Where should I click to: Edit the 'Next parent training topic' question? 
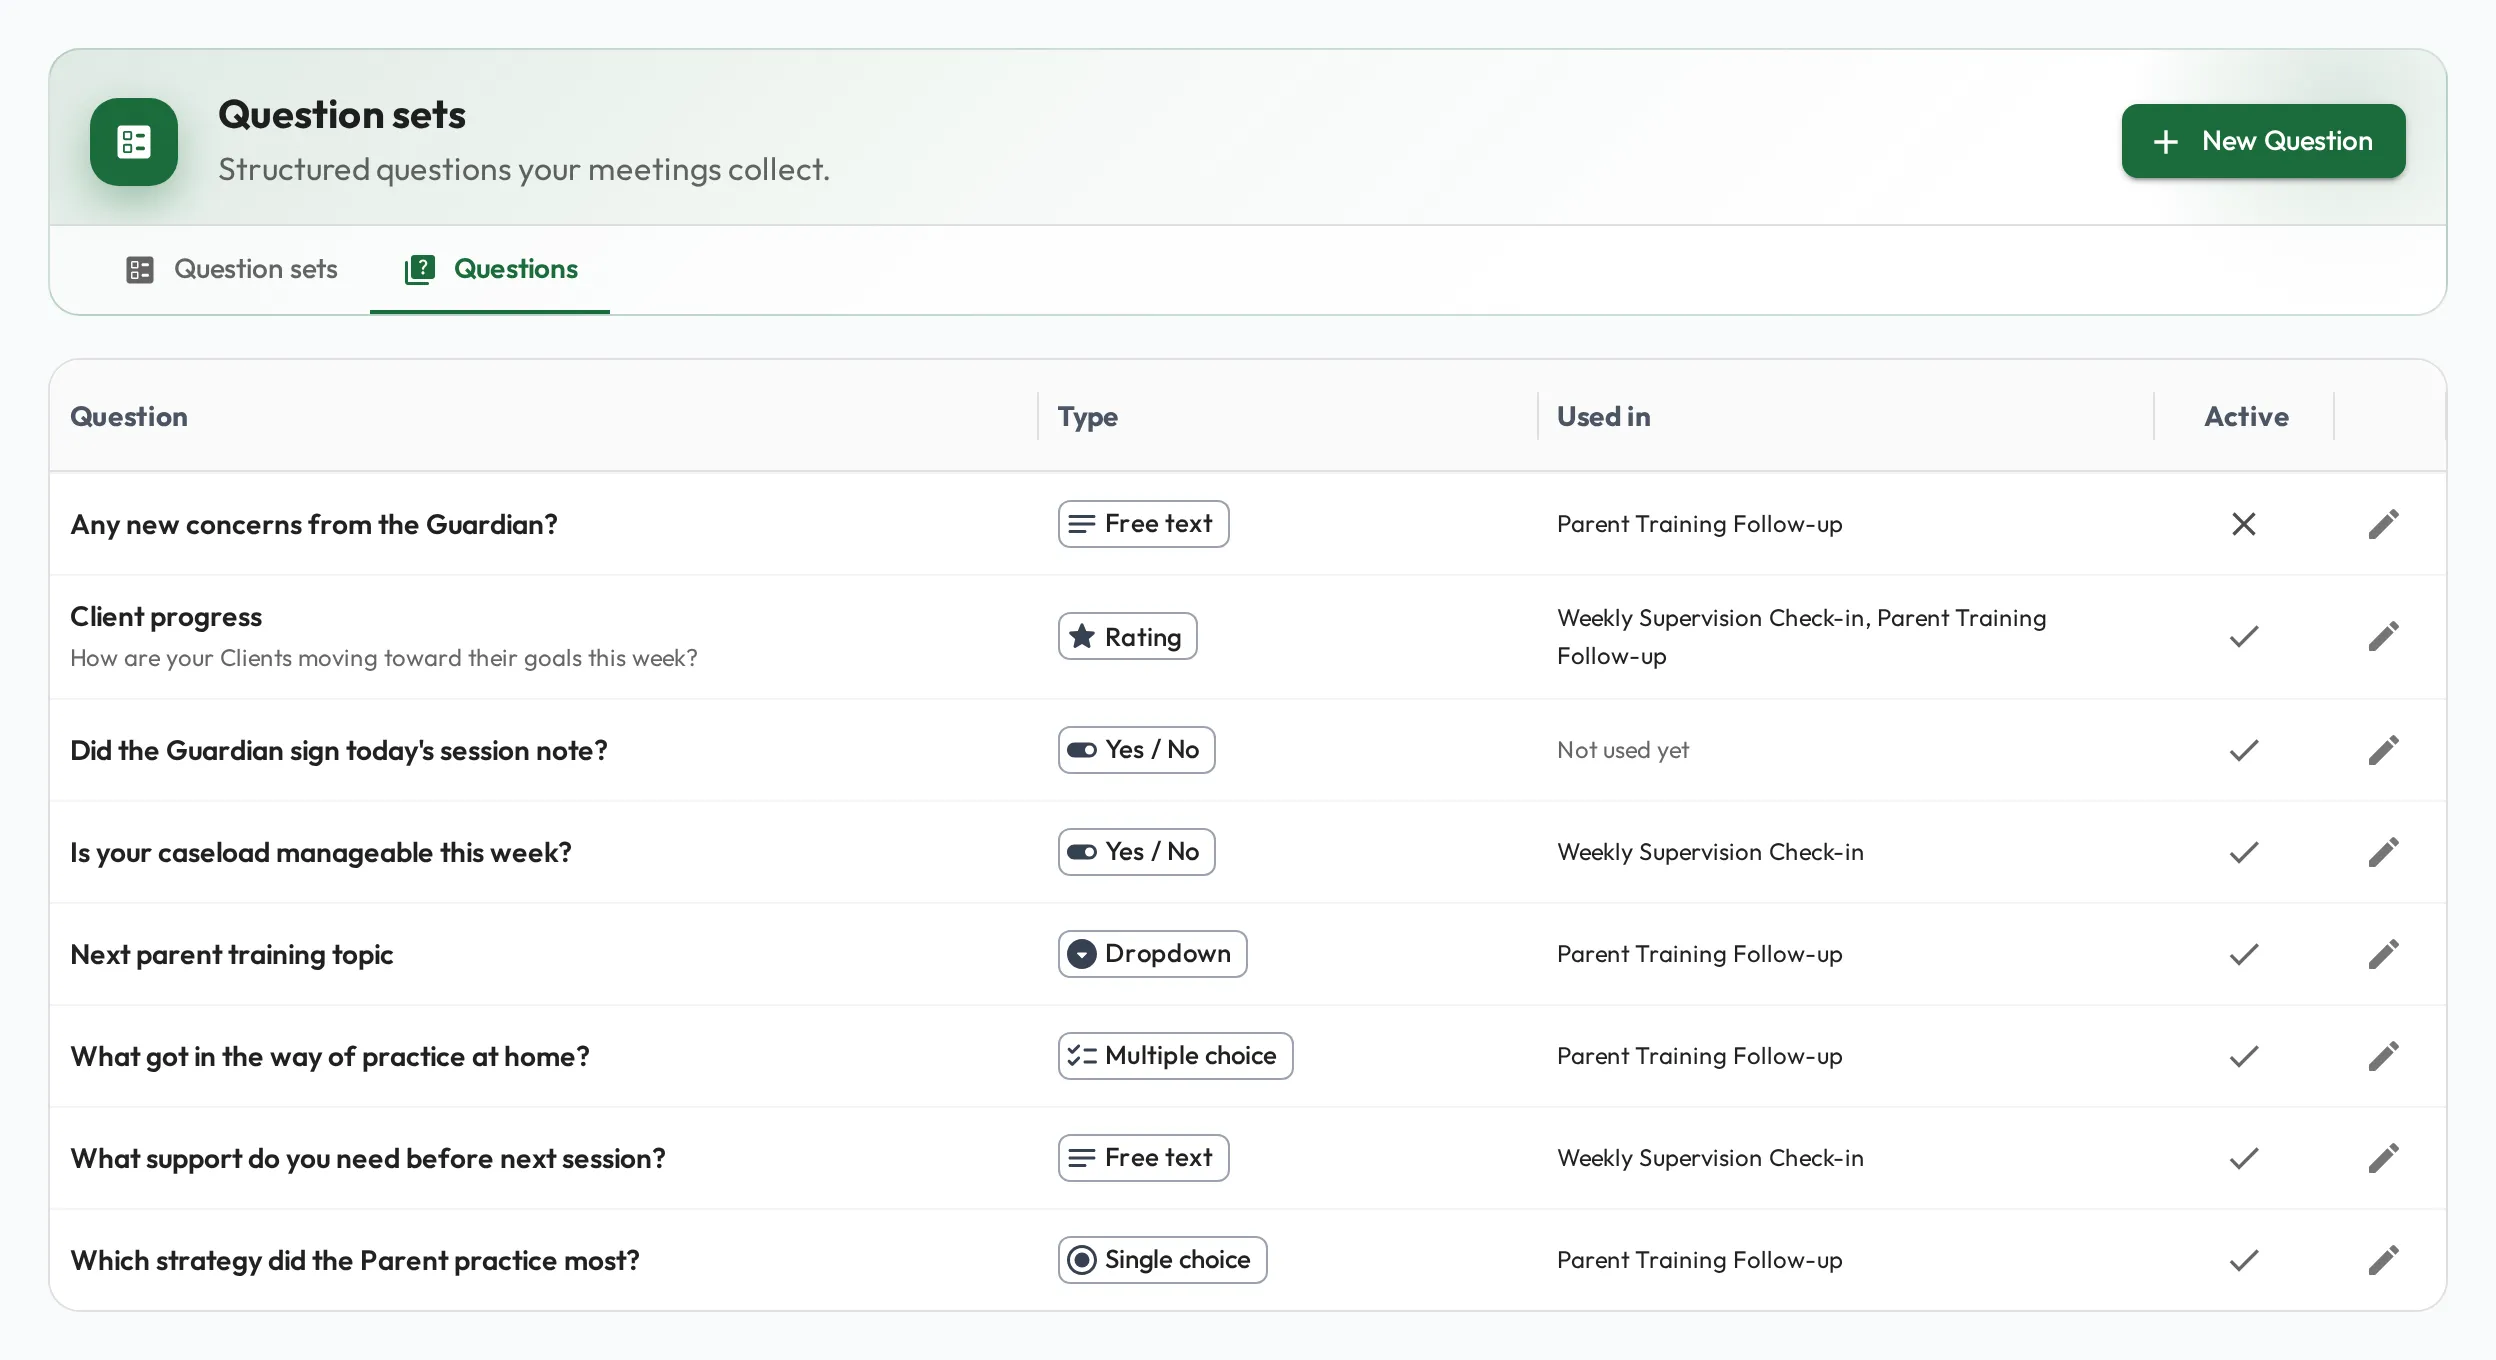click(x=2383, y=954)
